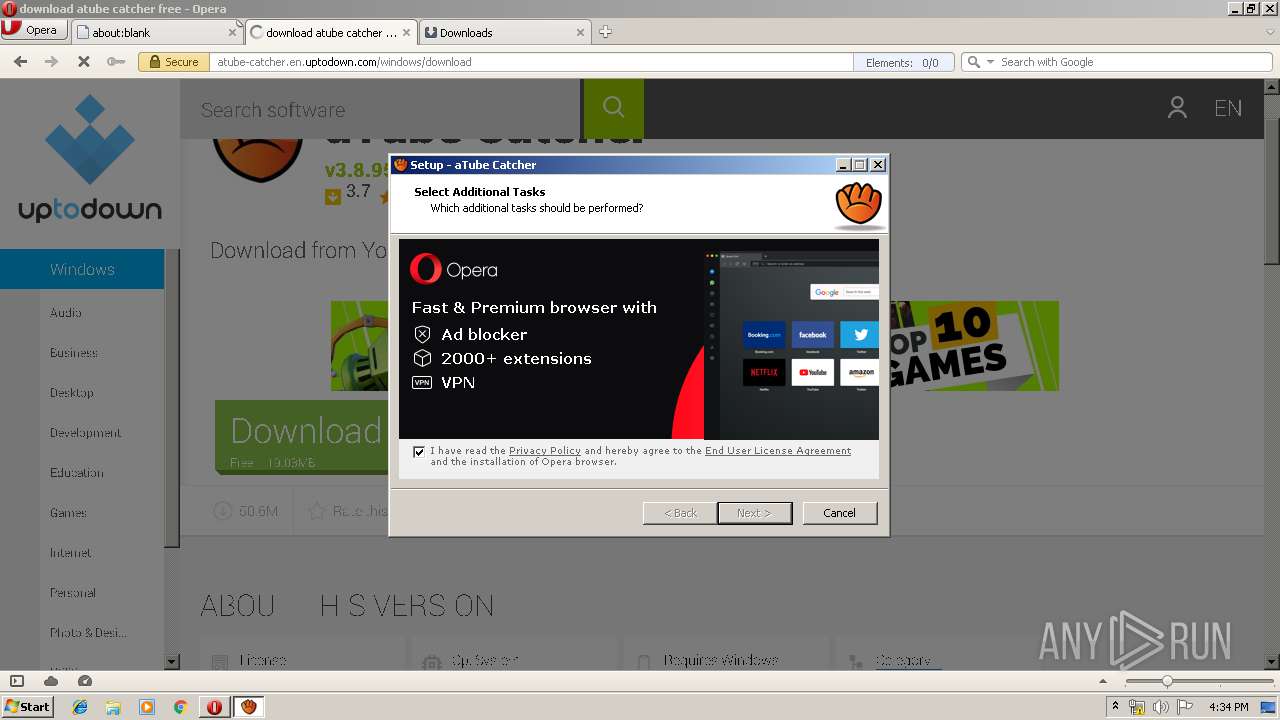Image resolution: width=1280 pixels, height=720 pixels.
Task: Switch to Opera in the taskbar
Action: coord(214,707)
